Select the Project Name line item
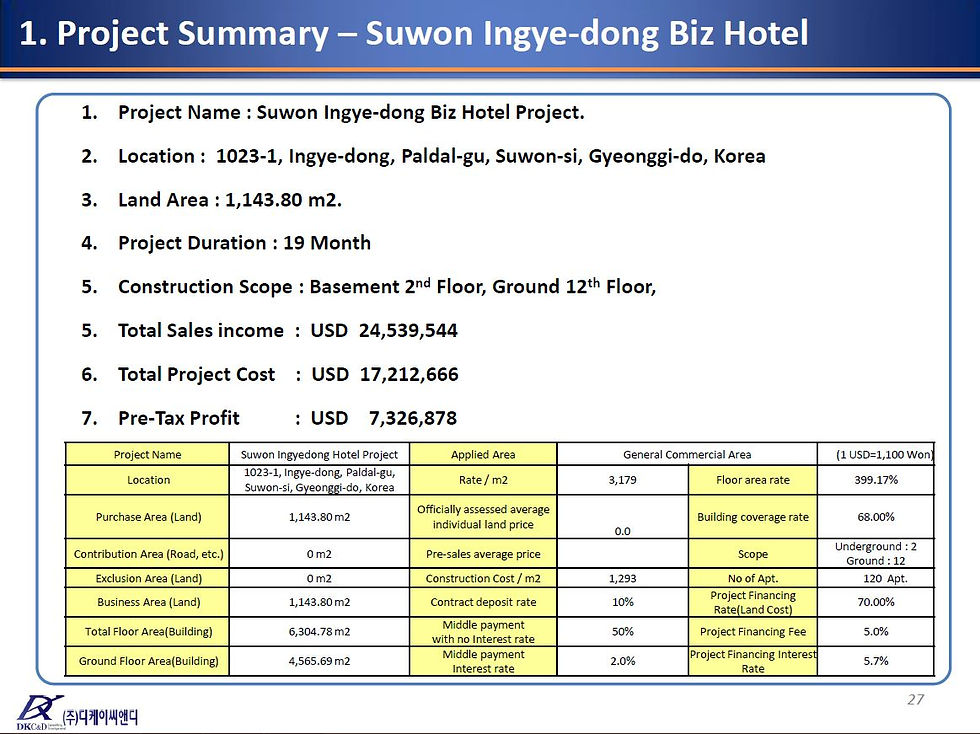The height and width of the screenshot is (734, 980). click(332, 113)
